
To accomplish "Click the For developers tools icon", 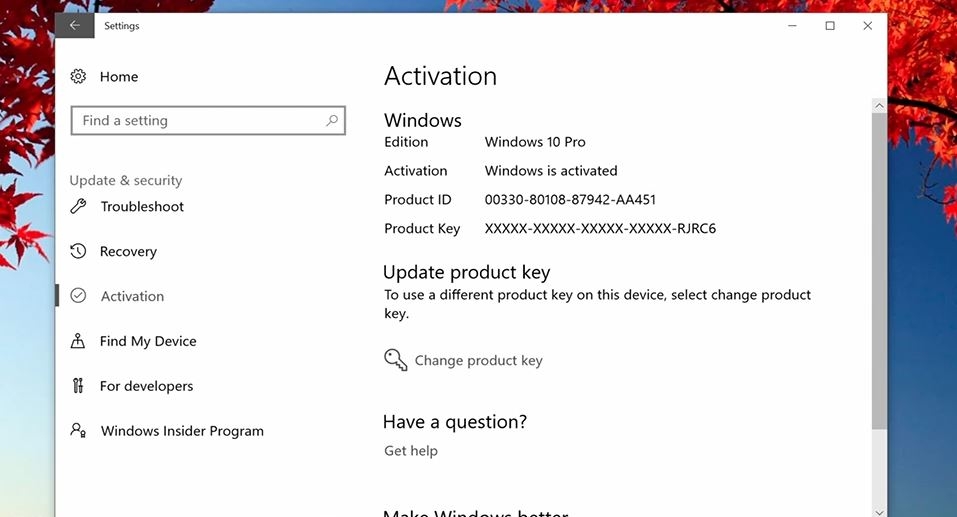I will click(78, 386).
